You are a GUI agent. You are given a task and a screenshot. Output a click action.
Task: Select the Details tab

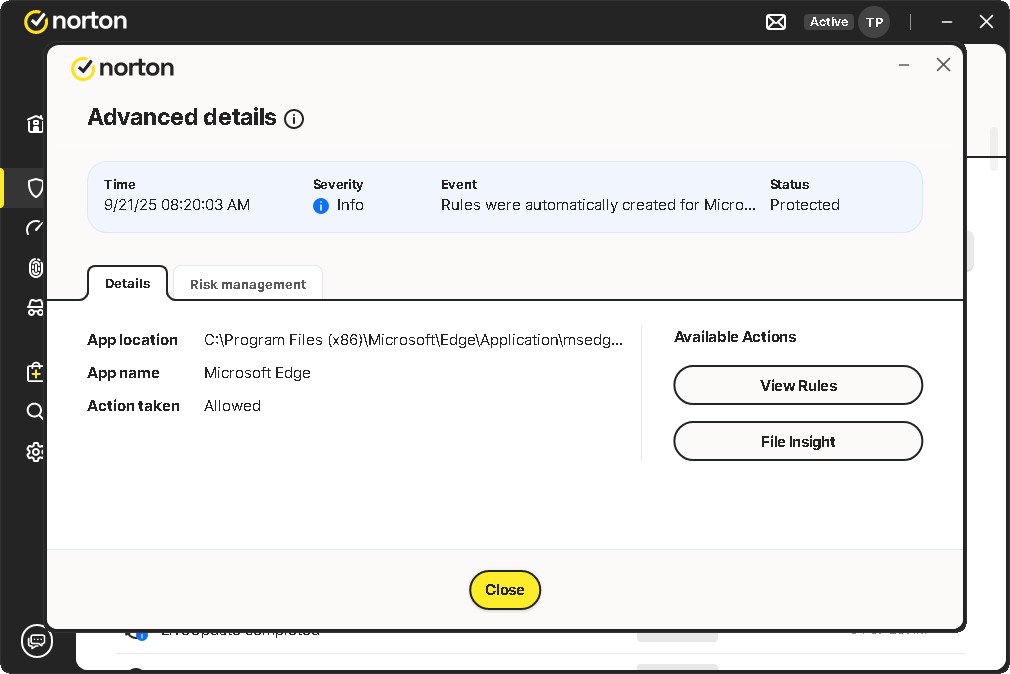pyautogui.click(x=128, y=283)
